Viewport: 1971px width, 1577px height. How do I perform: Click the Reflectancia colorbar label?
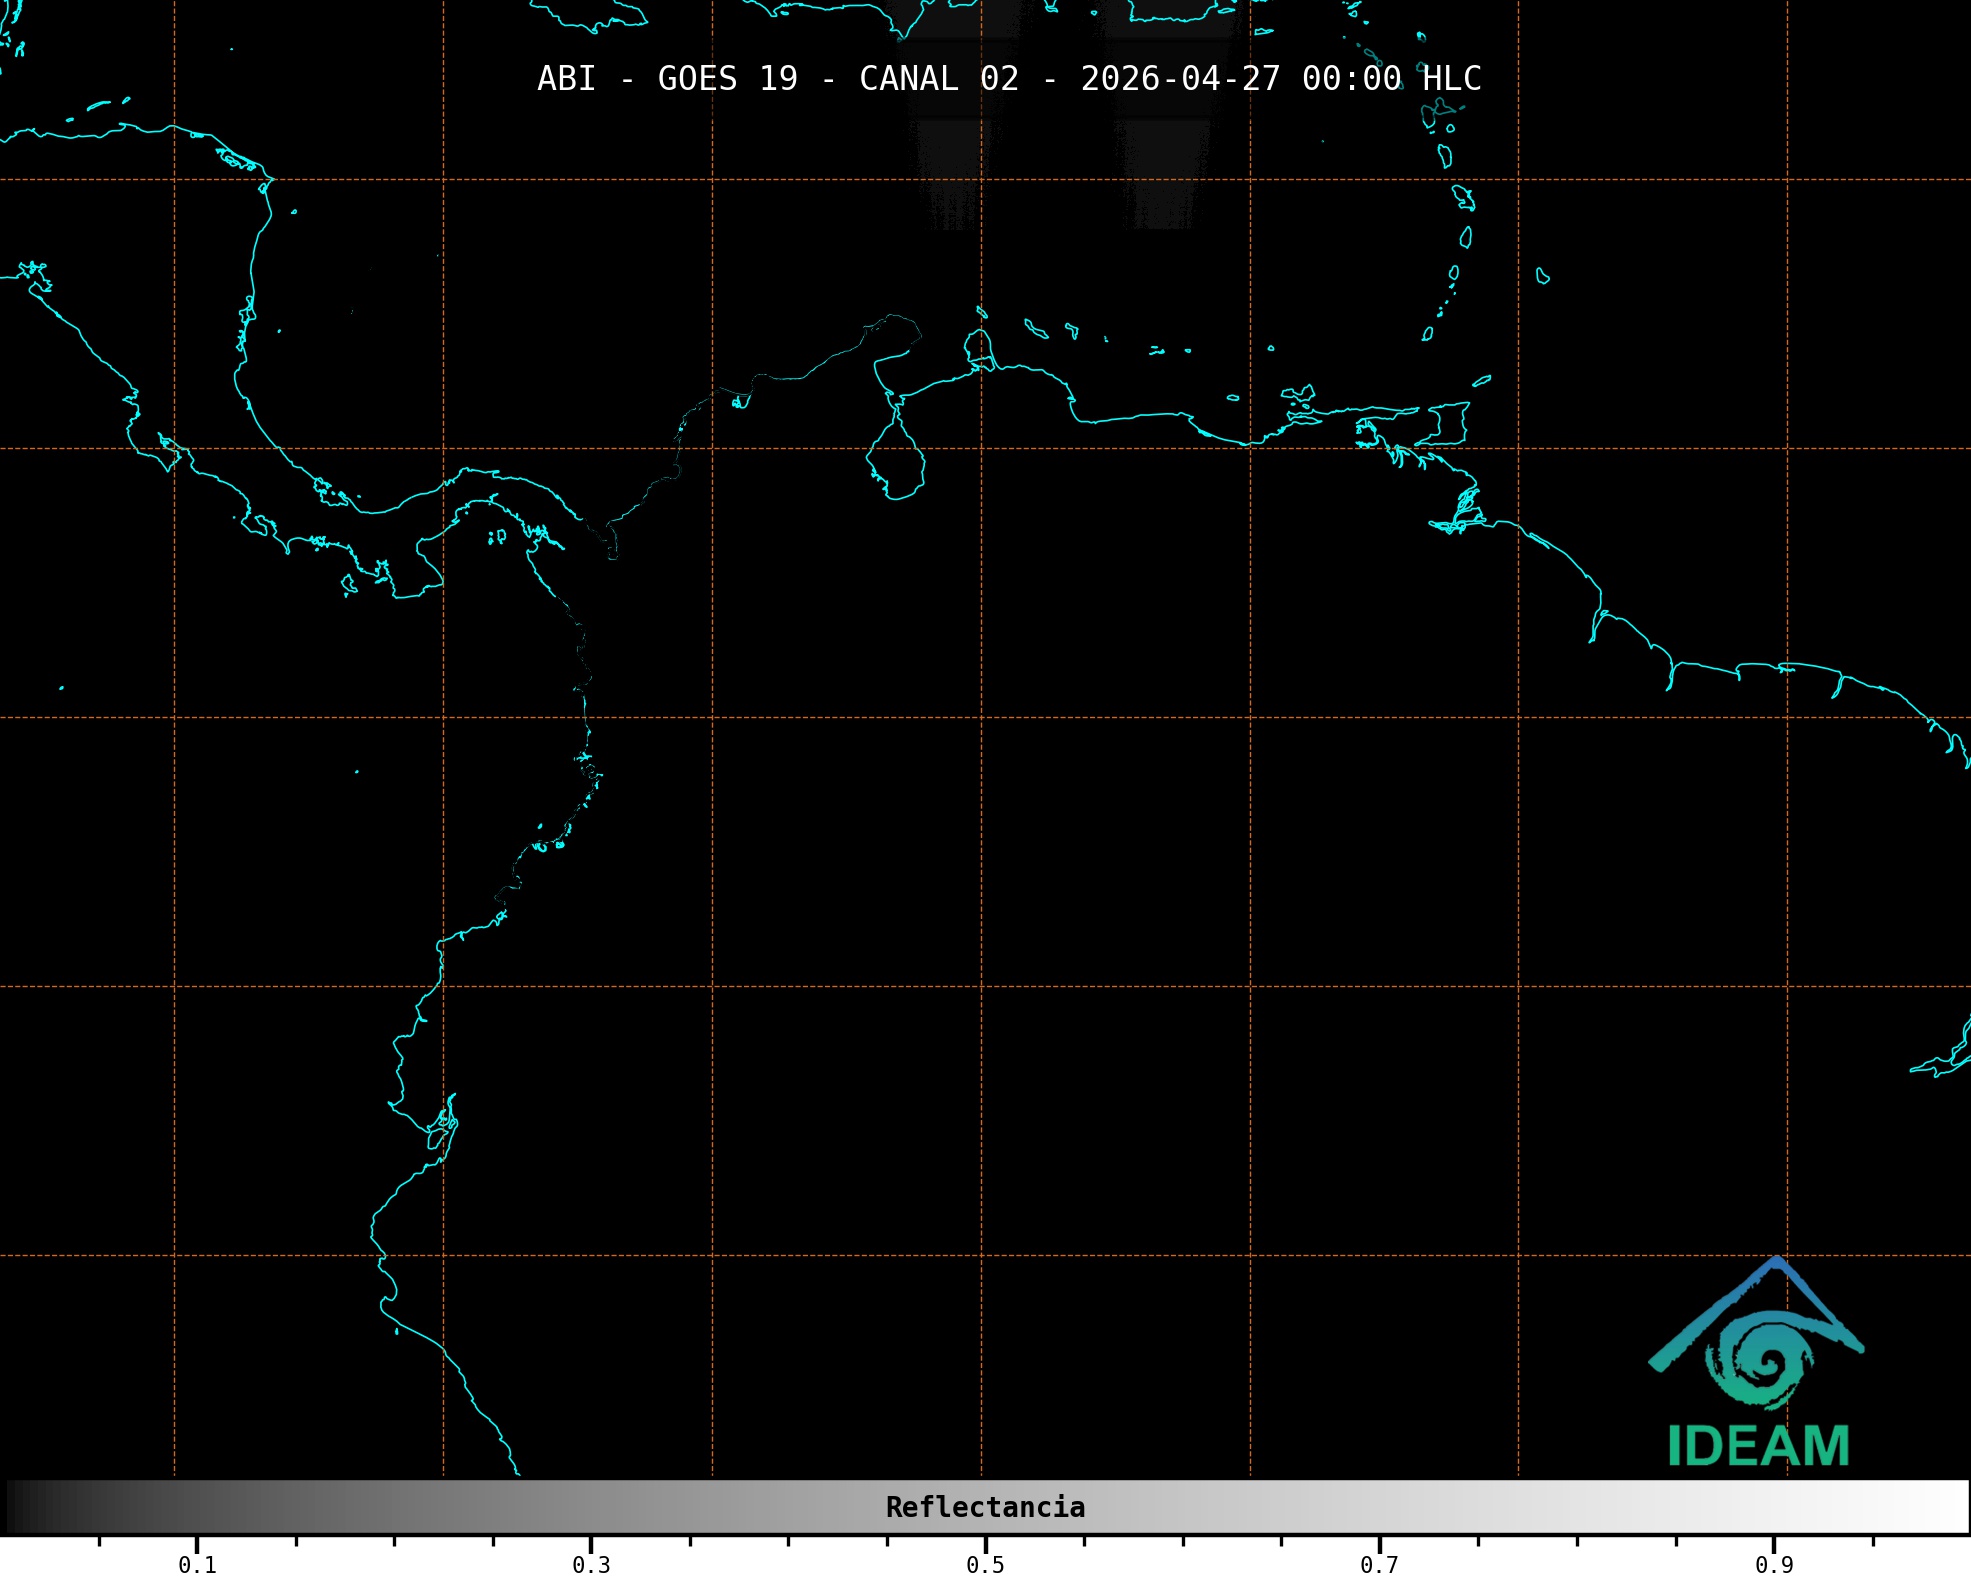point(985,1507)
